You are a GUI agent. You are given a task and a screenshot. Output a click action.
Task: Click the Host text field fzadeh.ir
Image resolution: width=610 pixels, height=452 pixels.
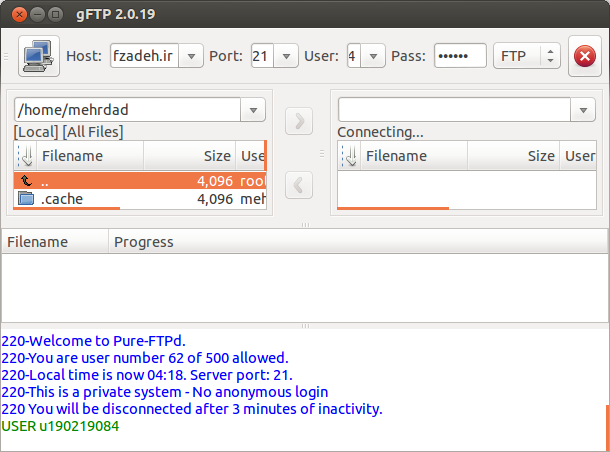coord(144,56)
